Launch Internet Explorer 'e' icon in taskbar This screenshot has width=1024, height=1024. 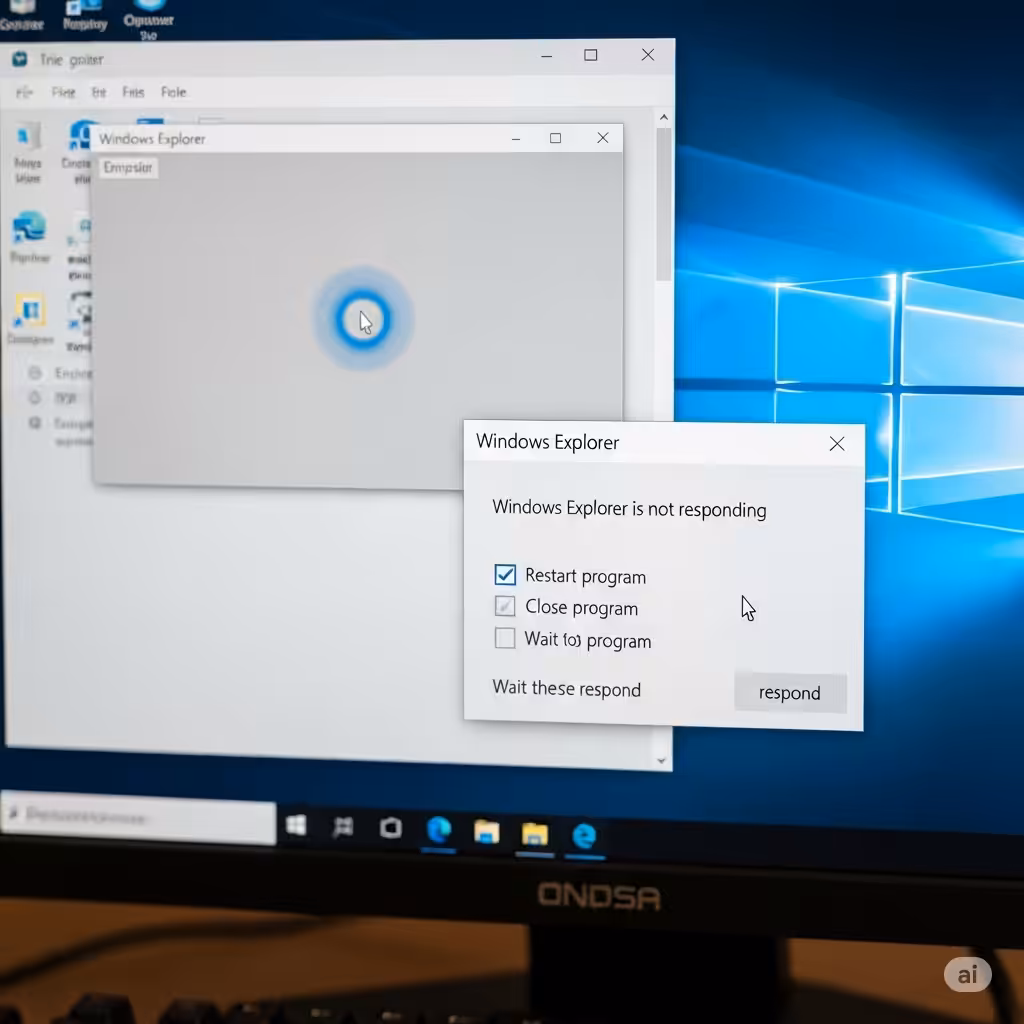click(x=584, y=836)
